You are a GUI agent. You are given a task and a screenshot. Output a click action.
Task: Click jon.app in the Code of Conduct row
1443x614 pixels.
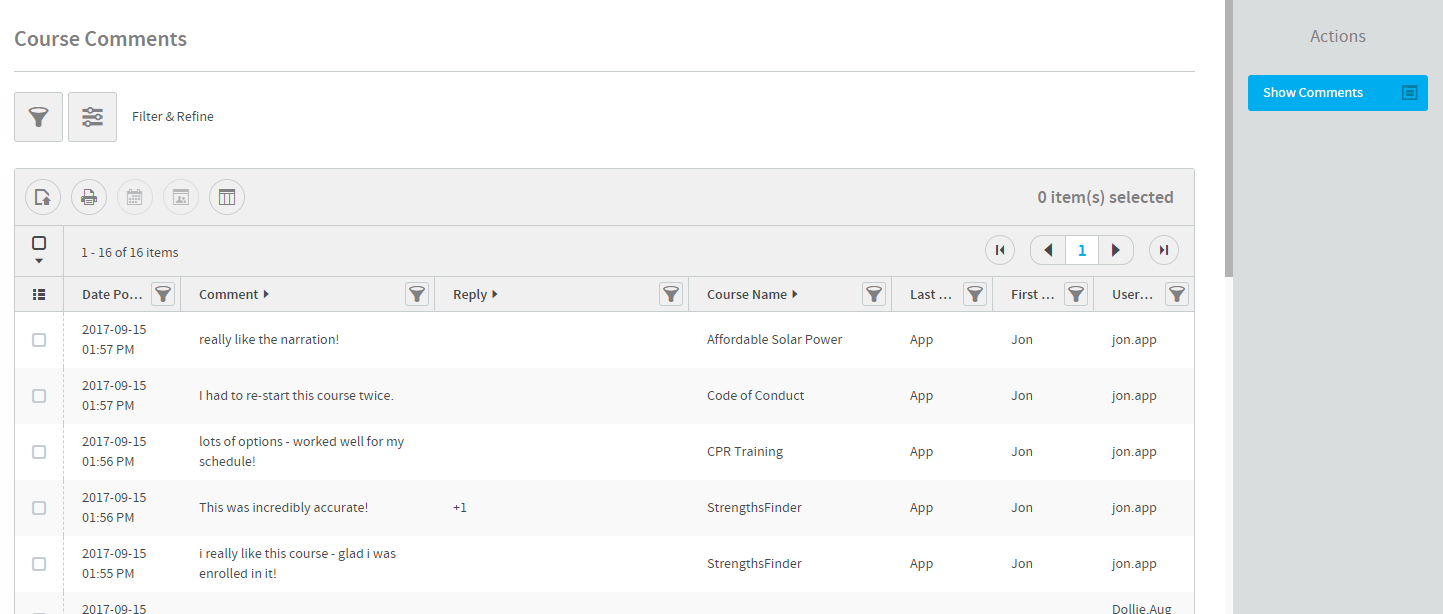click(1134, 396)
